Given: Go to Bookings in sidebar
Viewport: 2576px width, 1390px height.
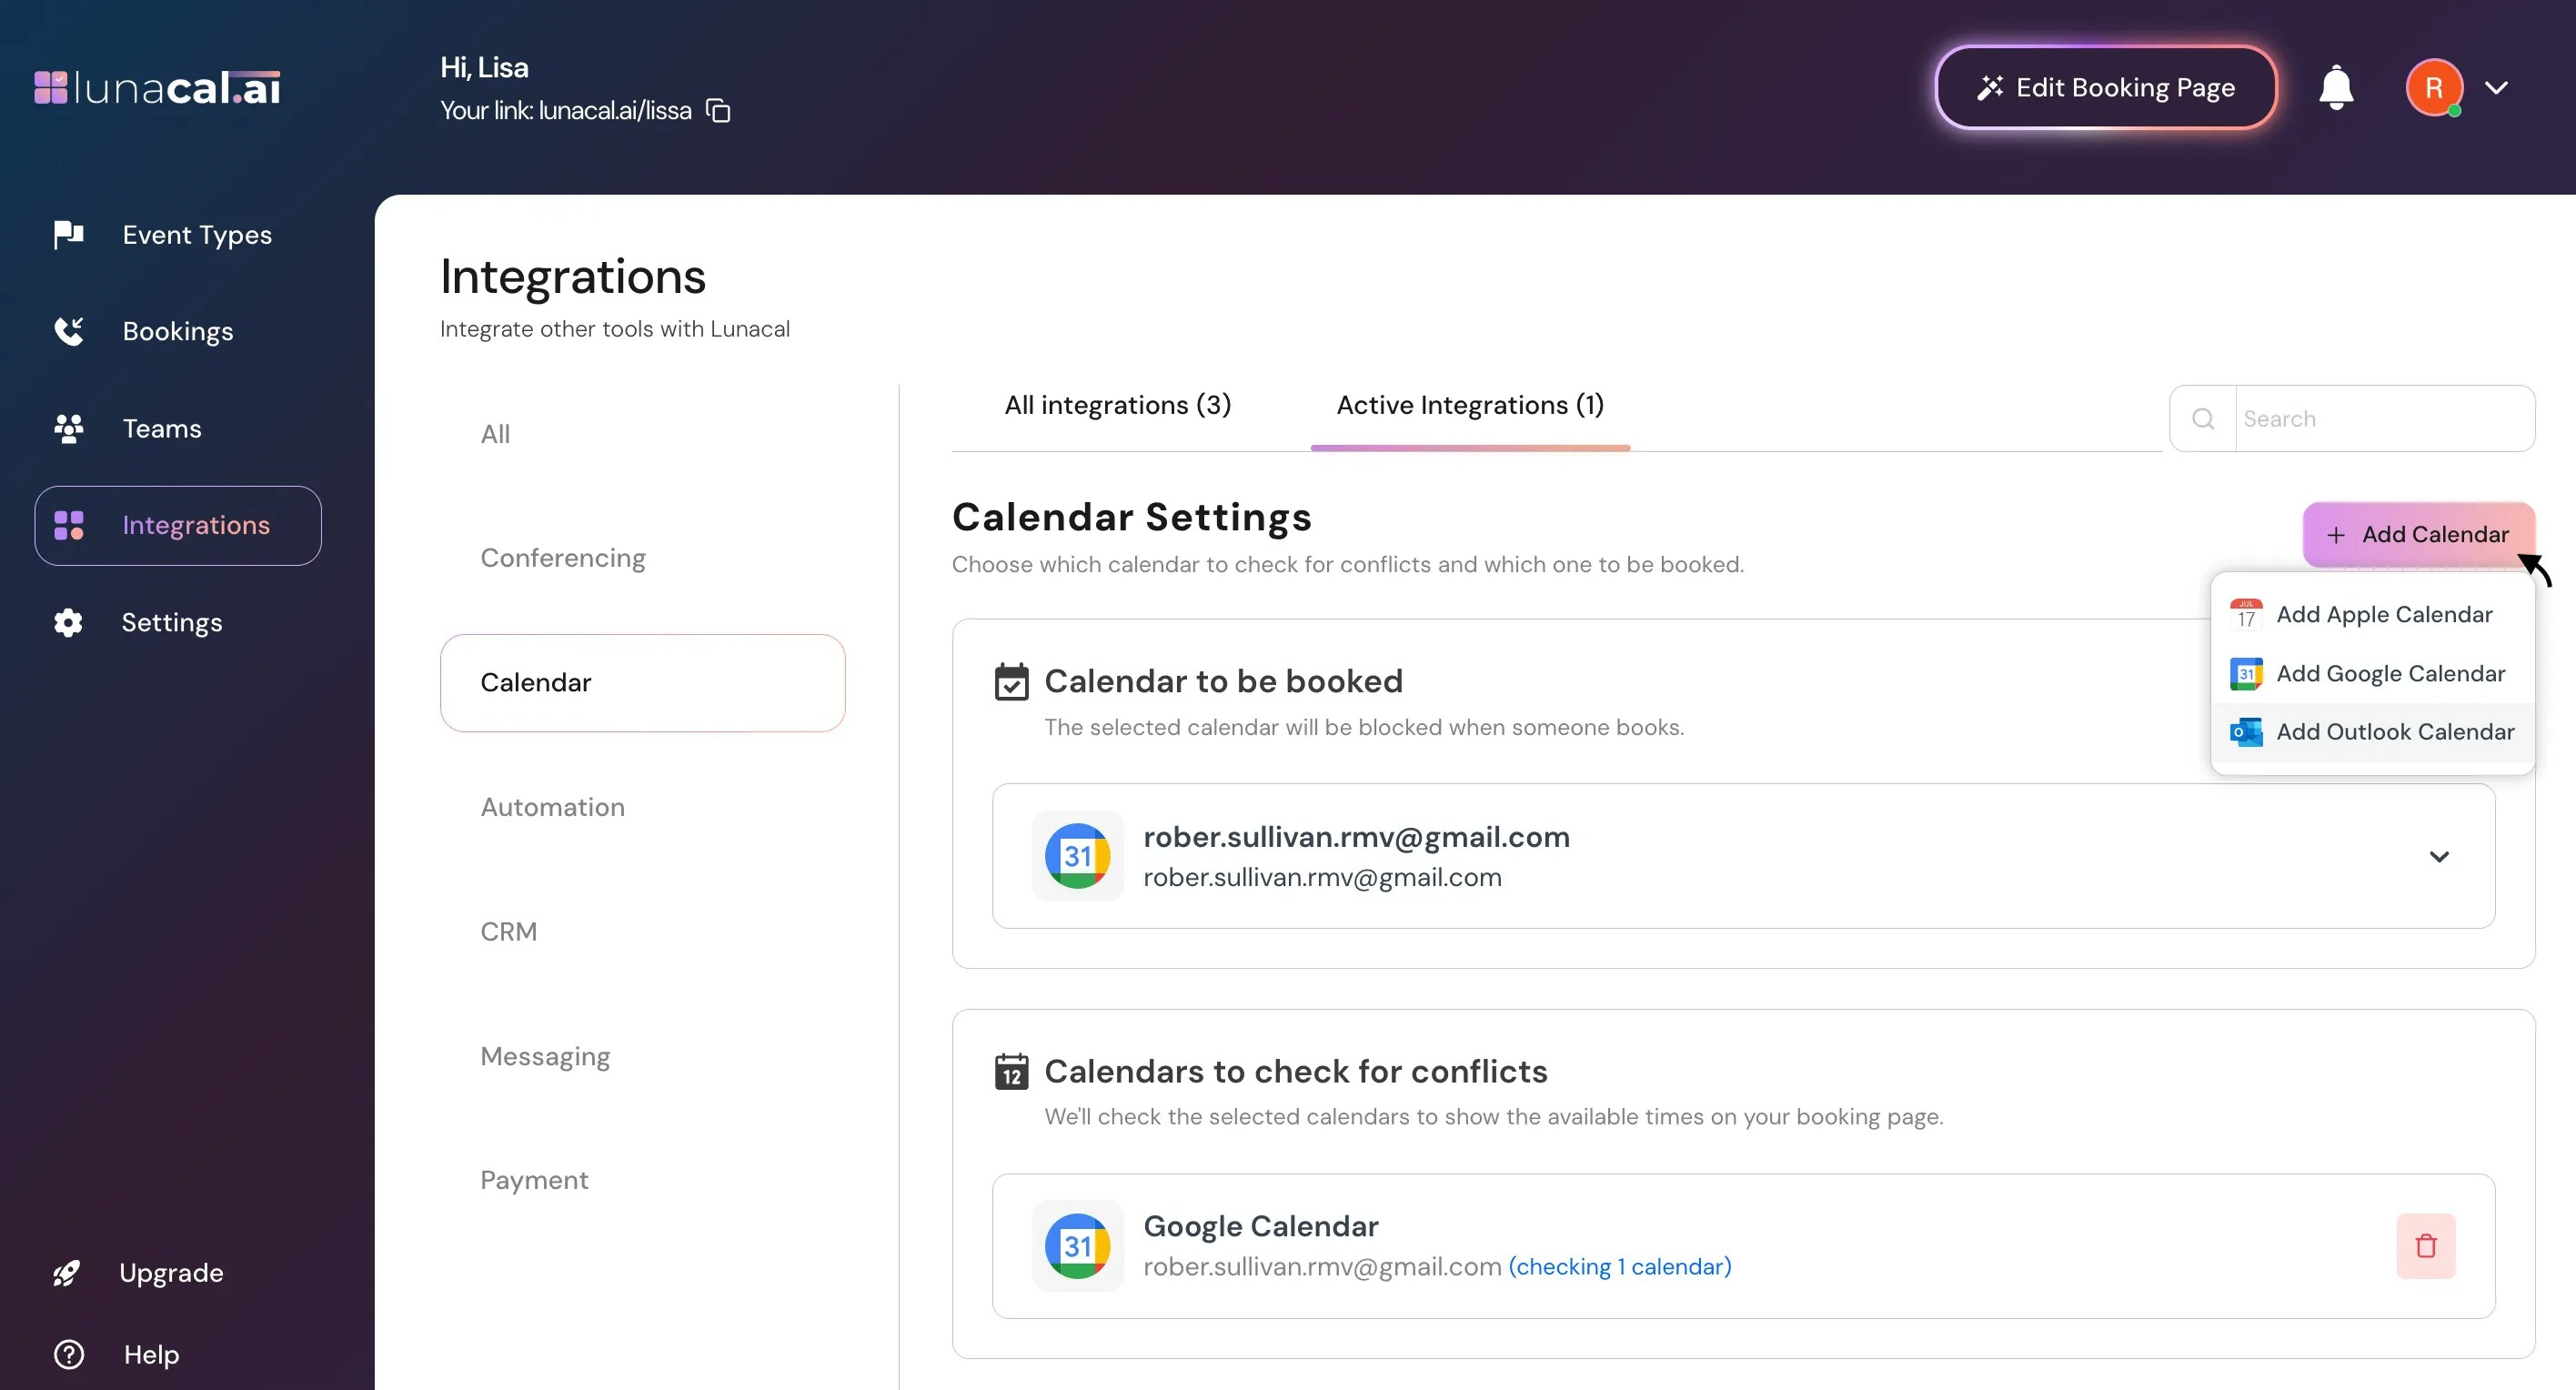Looking at the screenshot, I should (177, 331).
